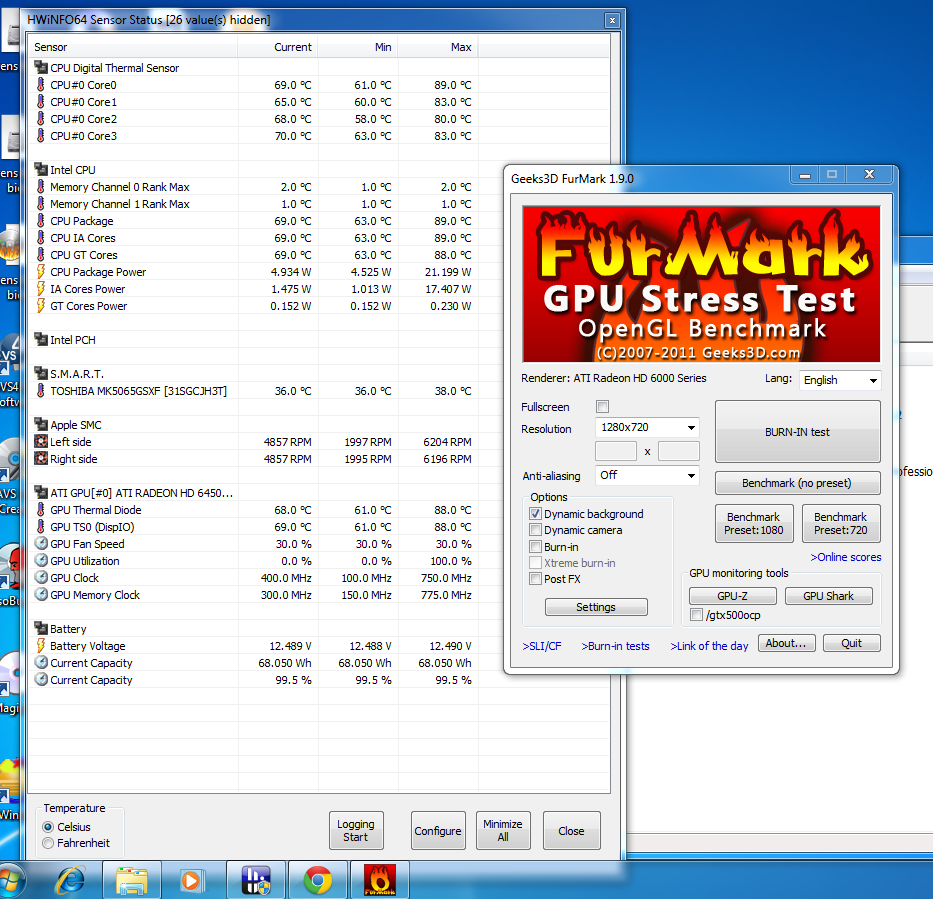Image resolution: width=933 pixels, height=899 pixels.
Task: Click the Minimize All button
Action: pyautogui.click(x=503, y=831)
